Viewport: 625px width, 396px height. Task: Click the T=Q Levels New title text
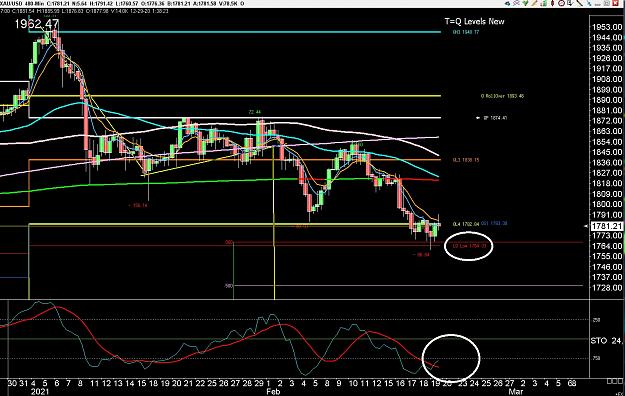[474, 22]
